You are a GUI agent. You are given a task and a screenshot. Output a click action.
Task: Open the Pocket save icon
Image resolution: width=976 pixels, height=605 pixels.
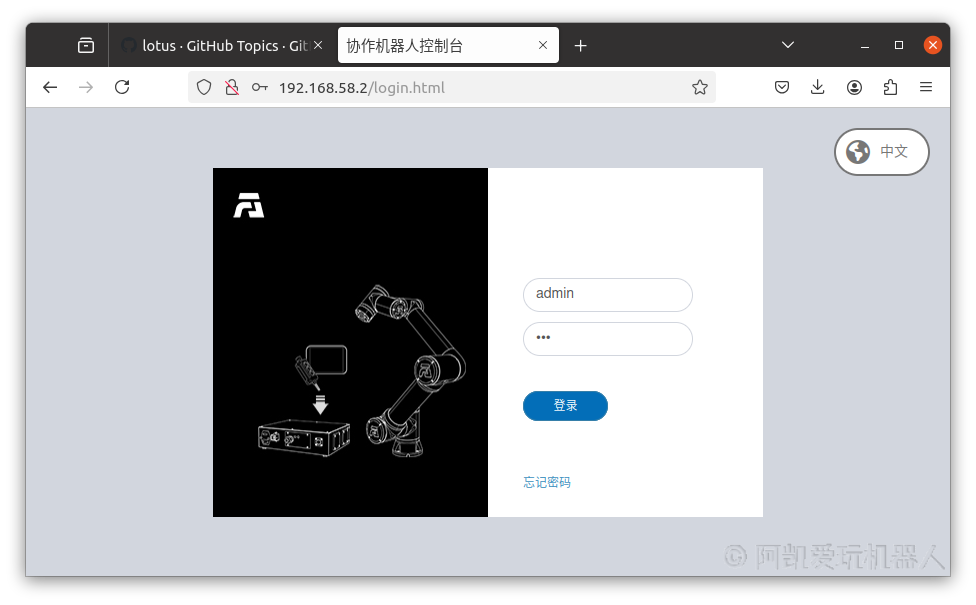782,87
